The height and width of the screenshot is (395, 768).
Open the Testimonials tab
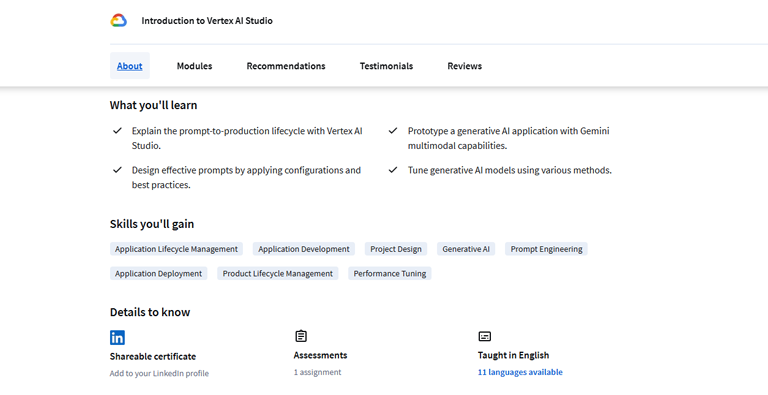click(x=386, y=66)
